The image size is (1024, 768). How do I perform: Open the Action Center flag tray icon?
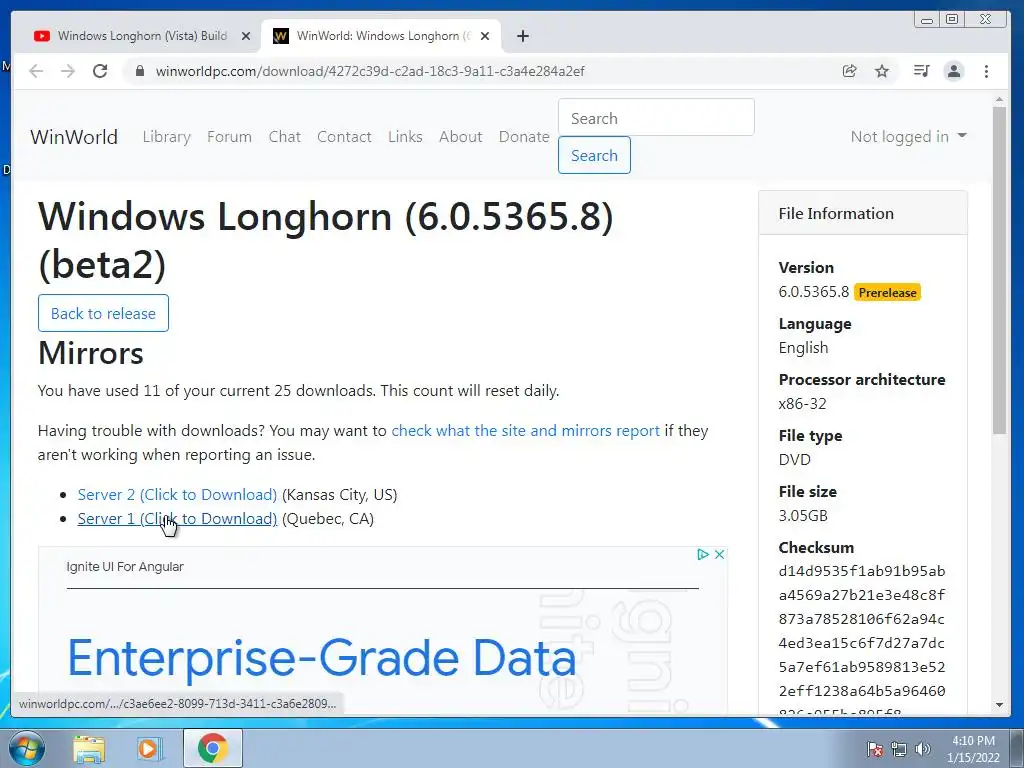click(x=874, y=749)
